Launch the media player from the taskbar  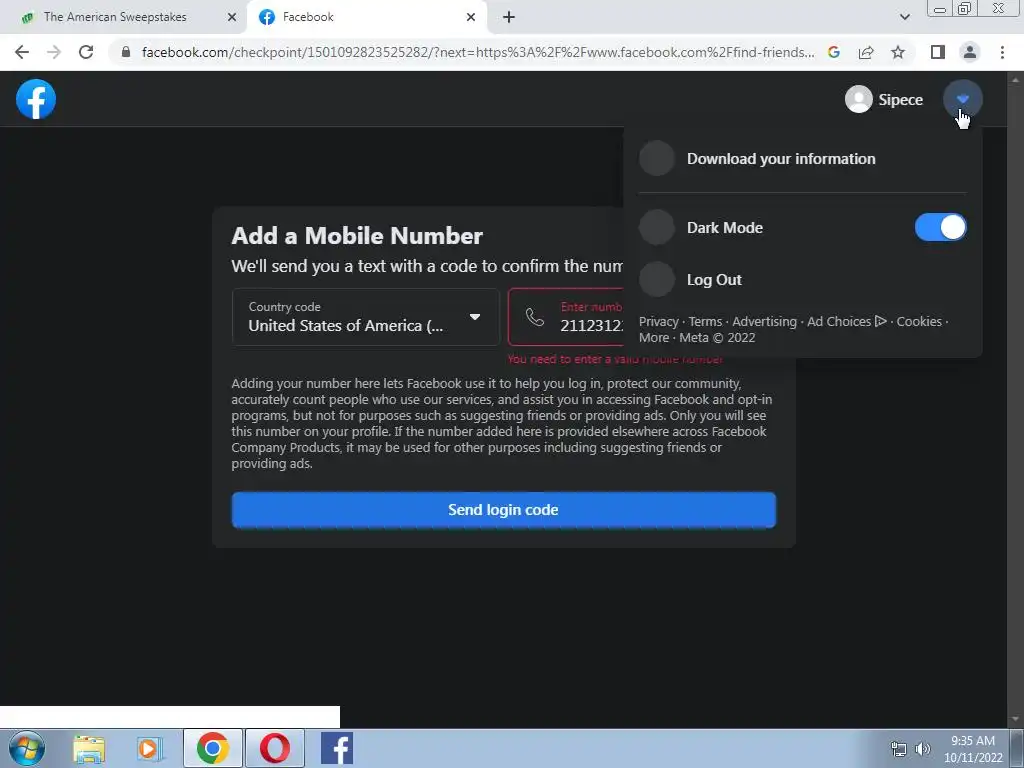click(x=149, y=748)
